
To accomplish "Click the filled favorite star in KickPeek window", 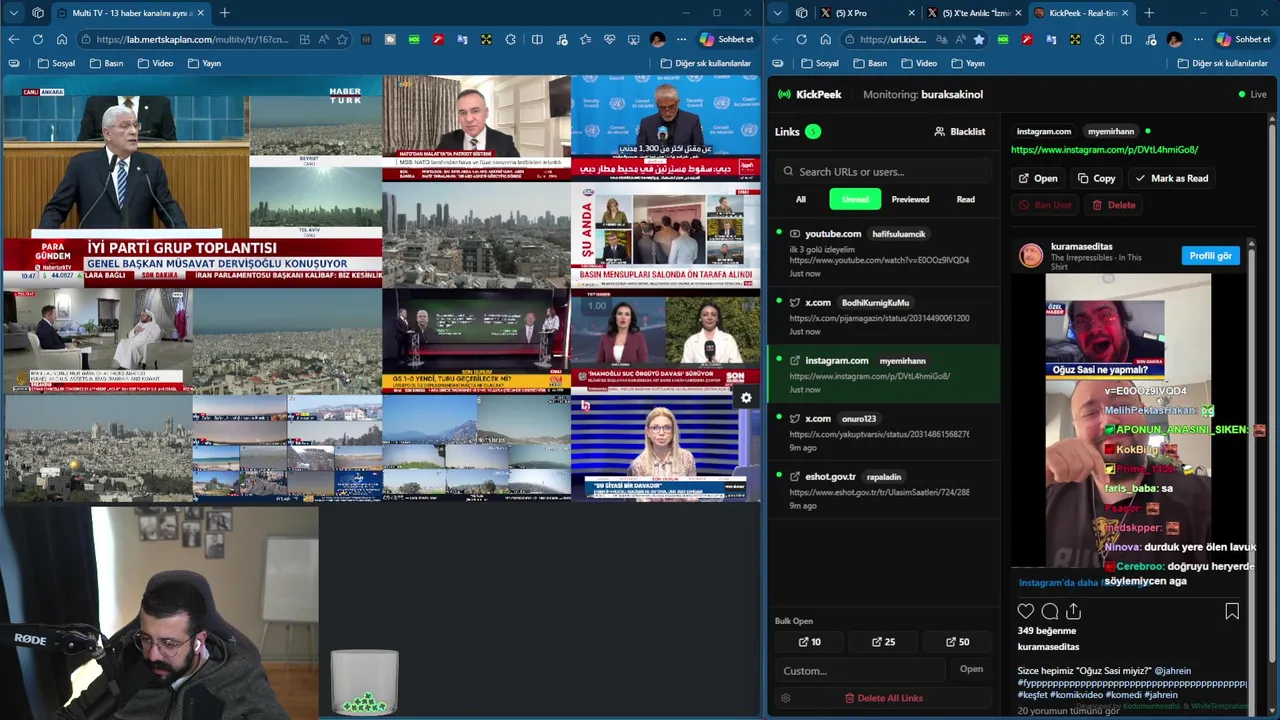I will point(978,39).
